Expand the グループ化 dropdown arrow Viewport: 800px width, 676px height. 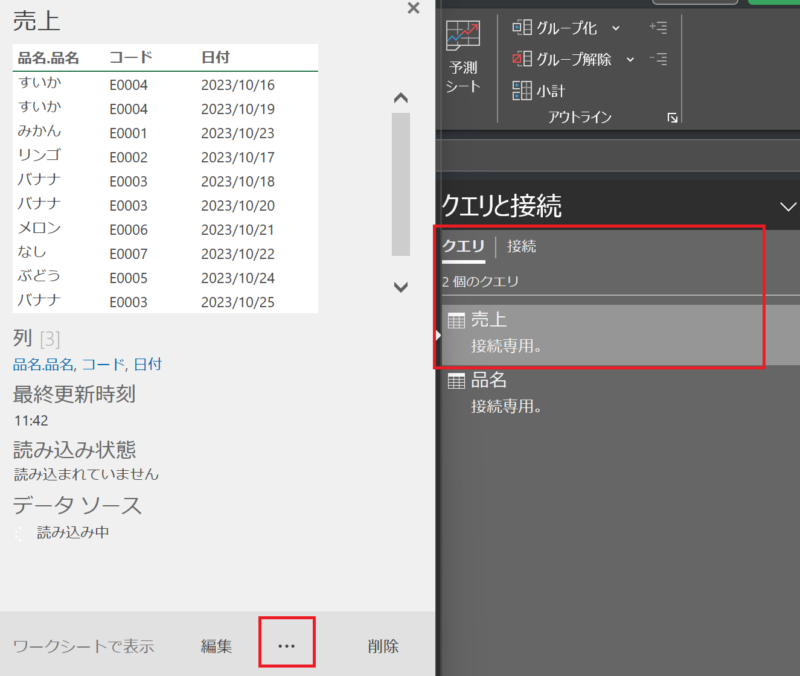[x=616, y=28]
